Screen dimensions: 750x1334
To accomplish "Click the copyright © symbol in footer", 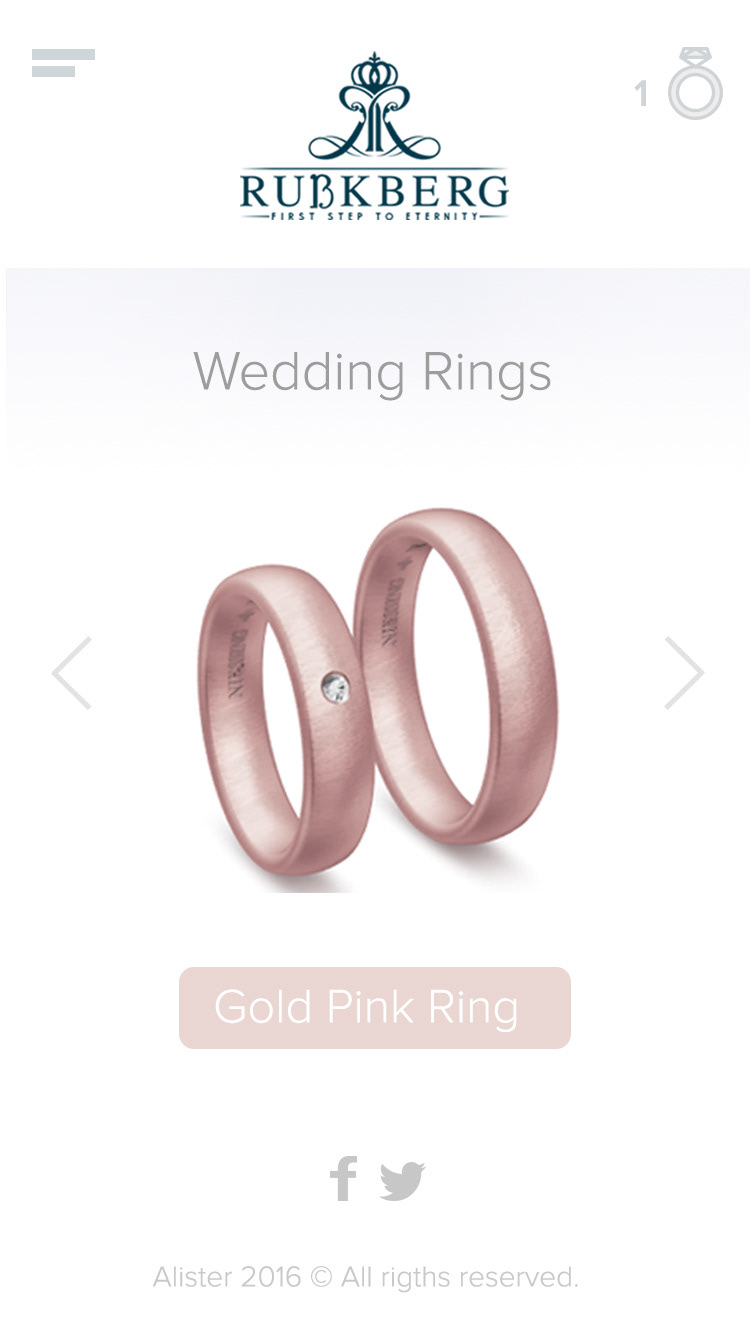I will point(321,1277).
